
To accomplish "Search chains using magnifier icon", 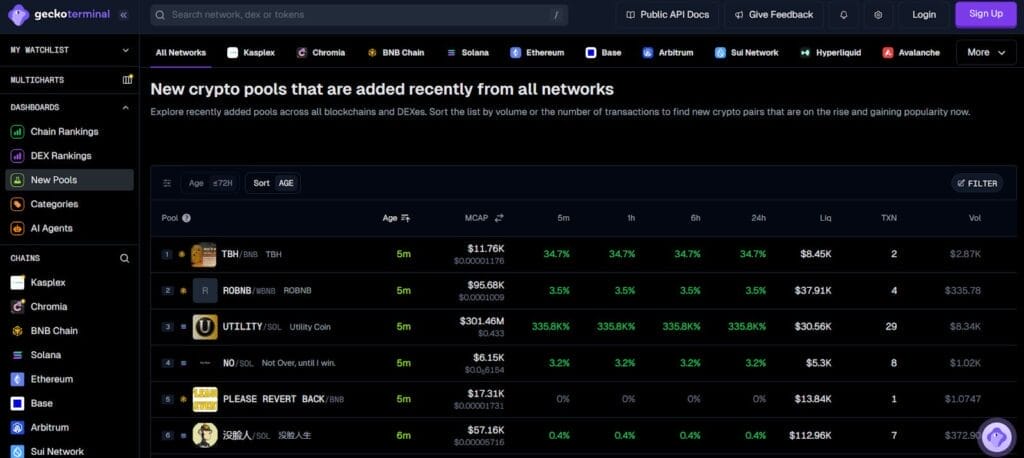I will (x=125, y=258).
